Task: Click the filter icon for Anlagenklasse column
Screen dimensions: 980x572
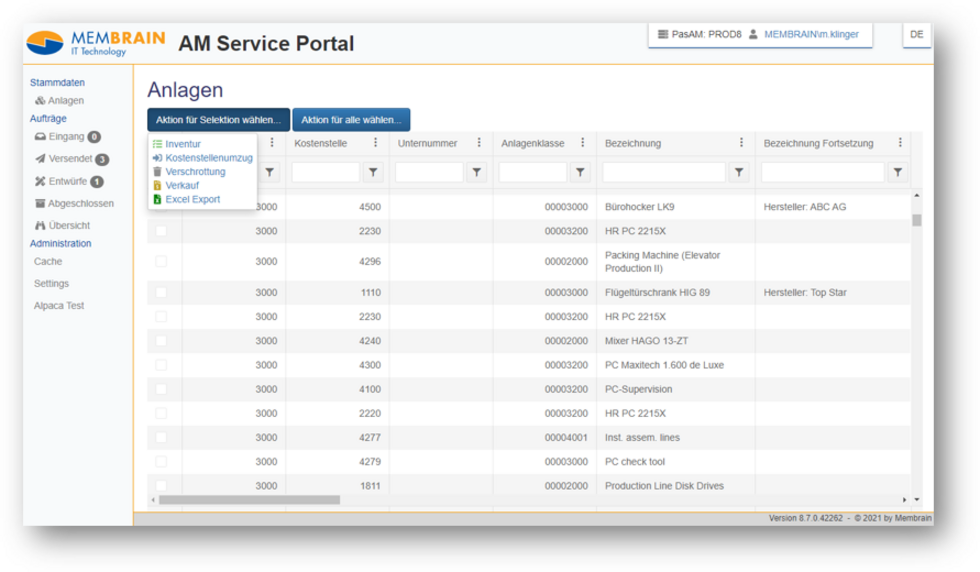Action: (x=580, y=173)
